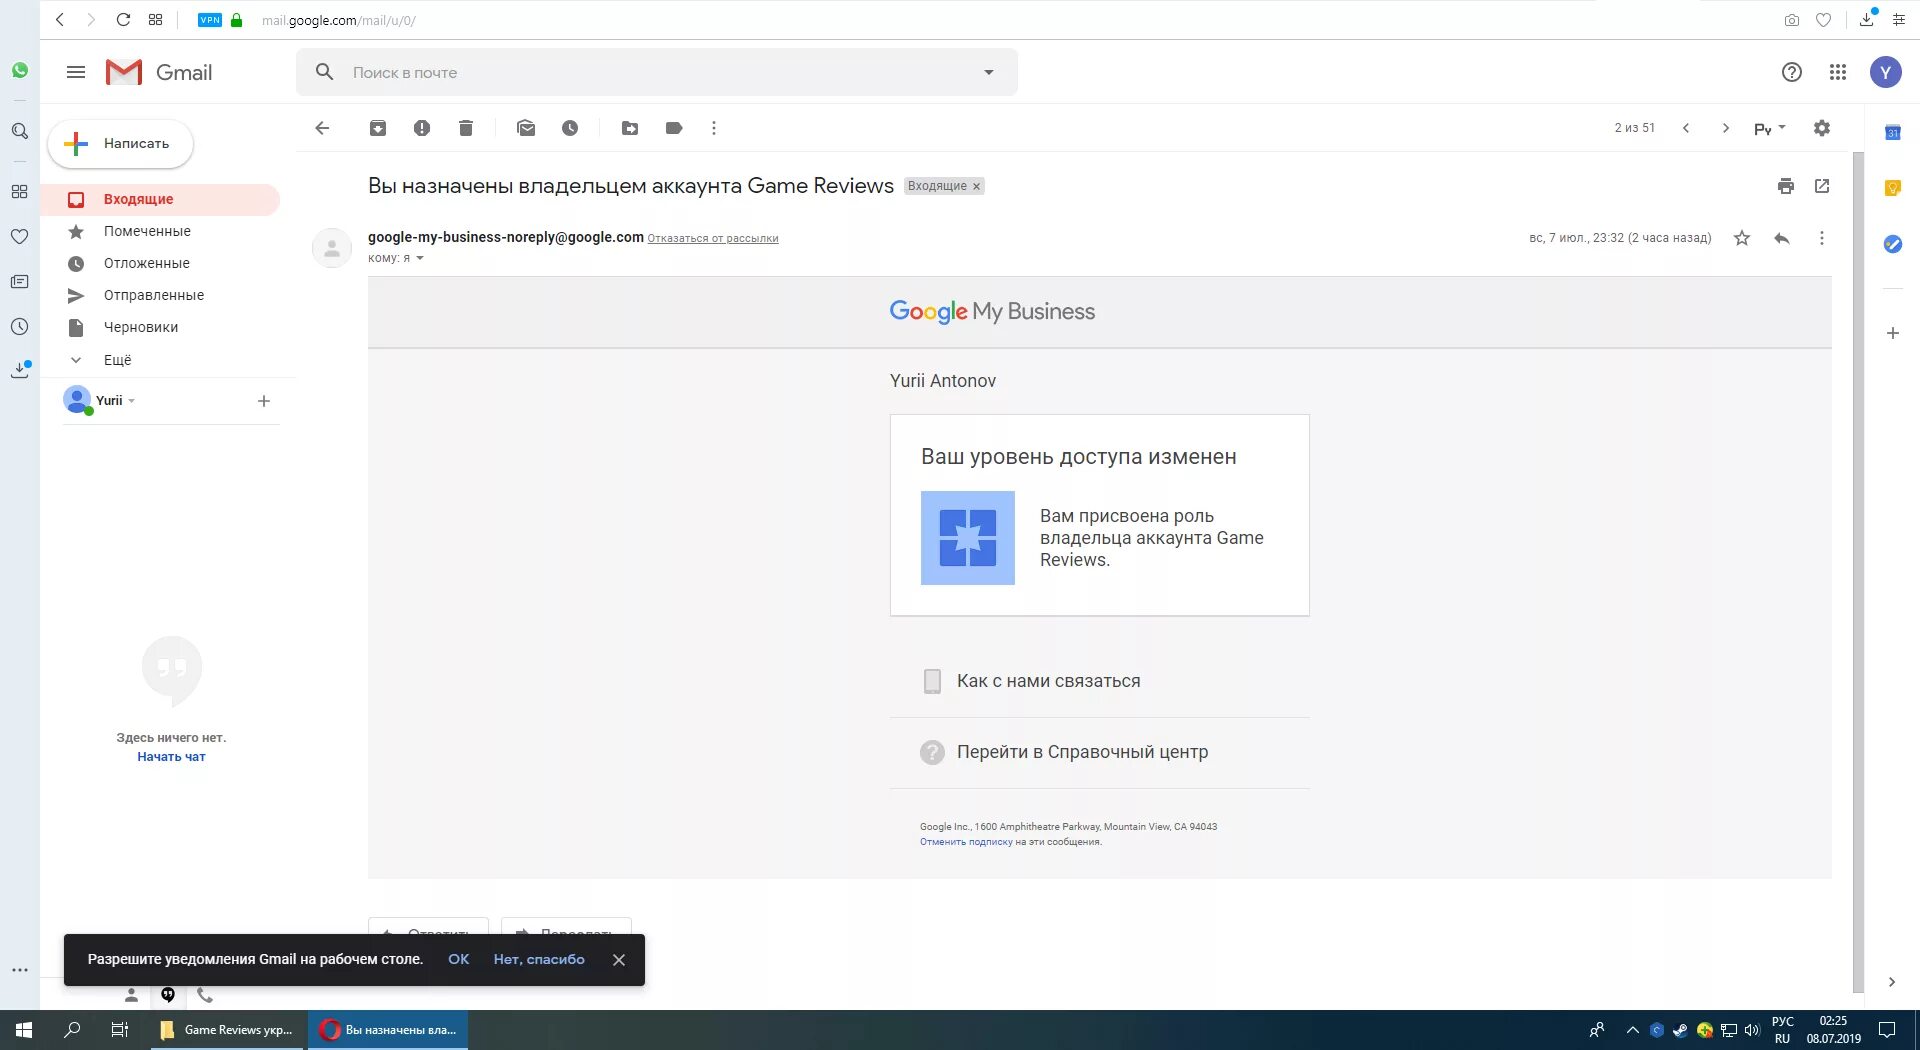The height and width of the screenshot is (1050, 1920).
Task: Toggle the VPN badge in address bar
Action: coord(210,20)
